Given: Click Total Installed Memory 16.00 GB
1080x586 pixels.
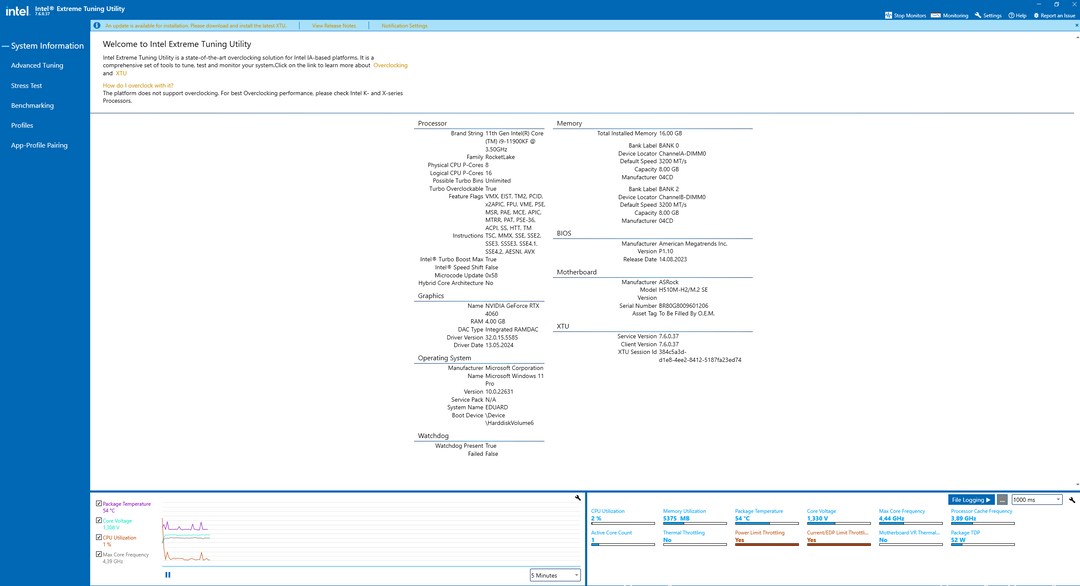Looking at the screenshot, I should point(639,133).
